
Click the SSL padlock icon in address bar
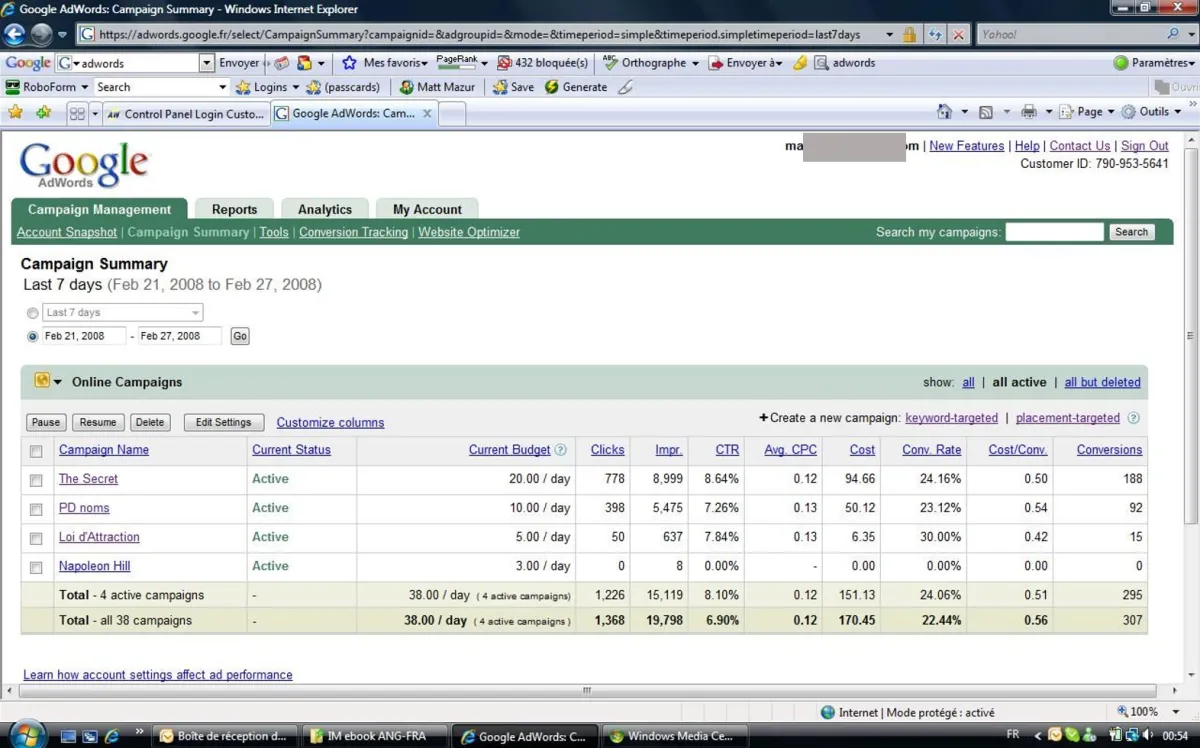(x=909, y=34)
